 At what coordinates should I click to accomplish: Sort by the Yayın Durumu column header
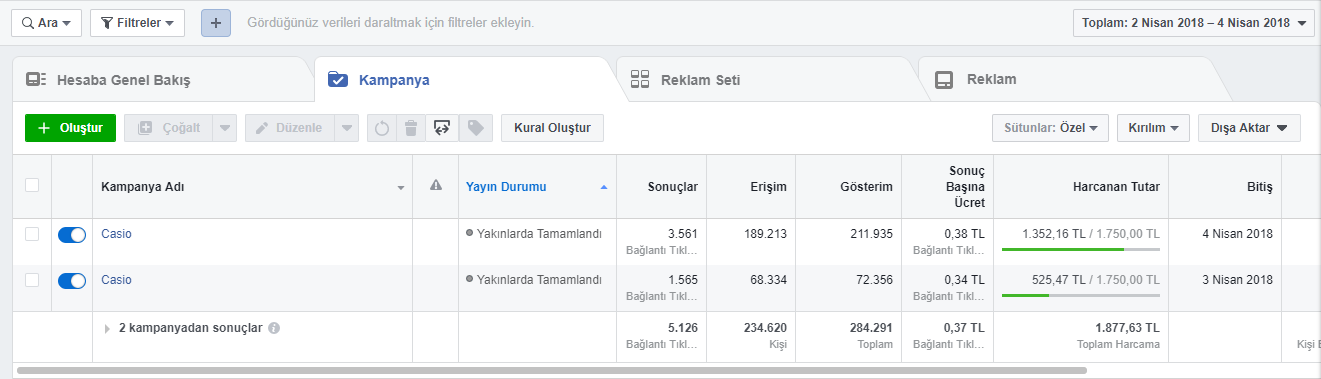click(x=537, y=187)
